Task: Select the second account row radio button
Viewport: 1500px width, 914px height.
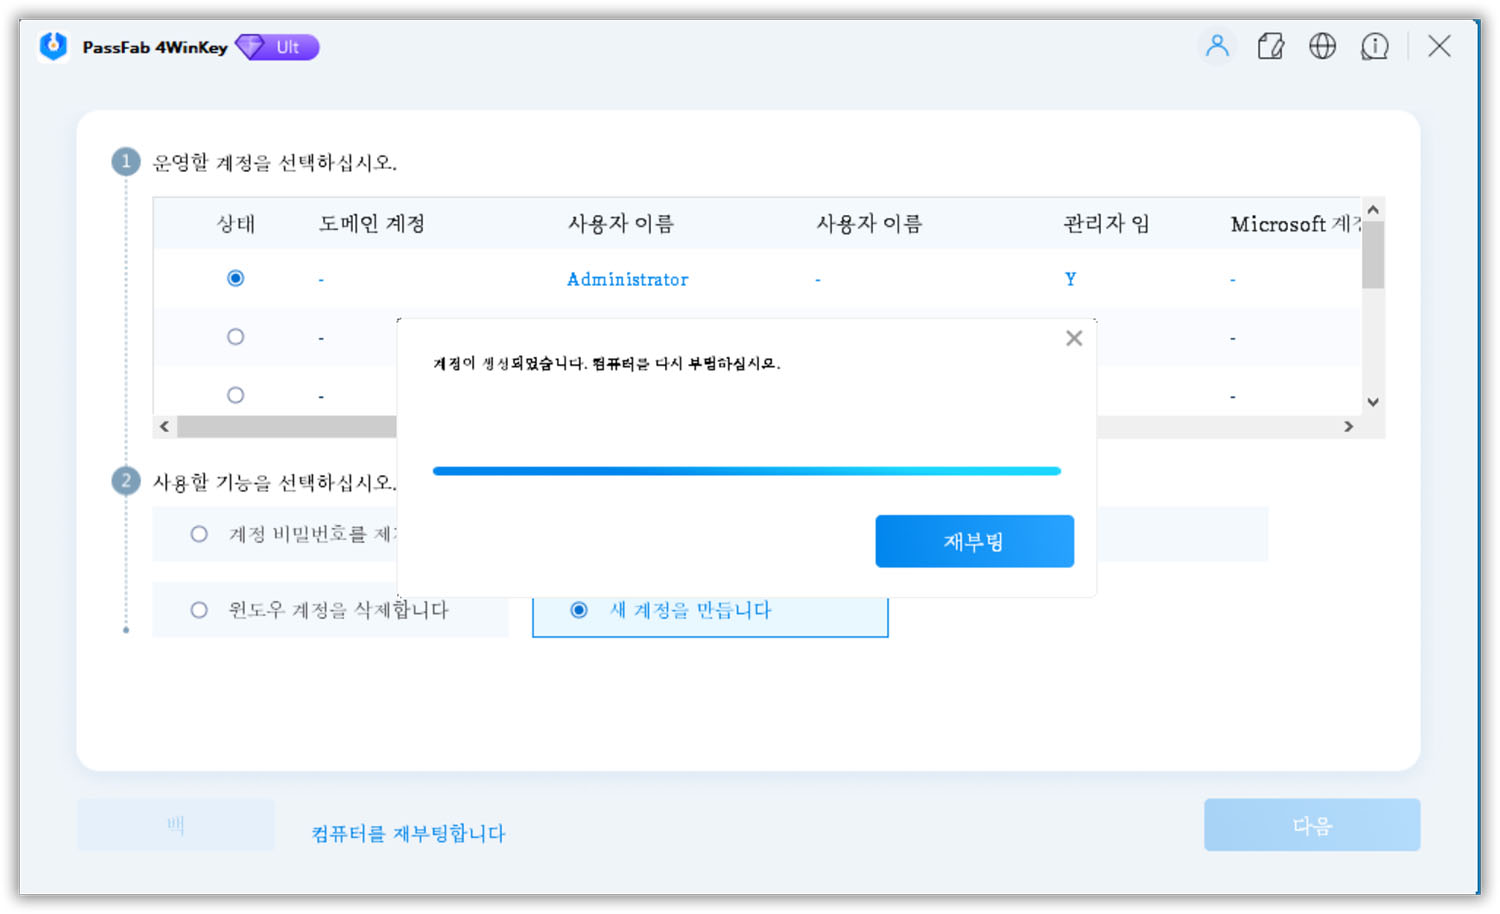Action: pos(235,337)
